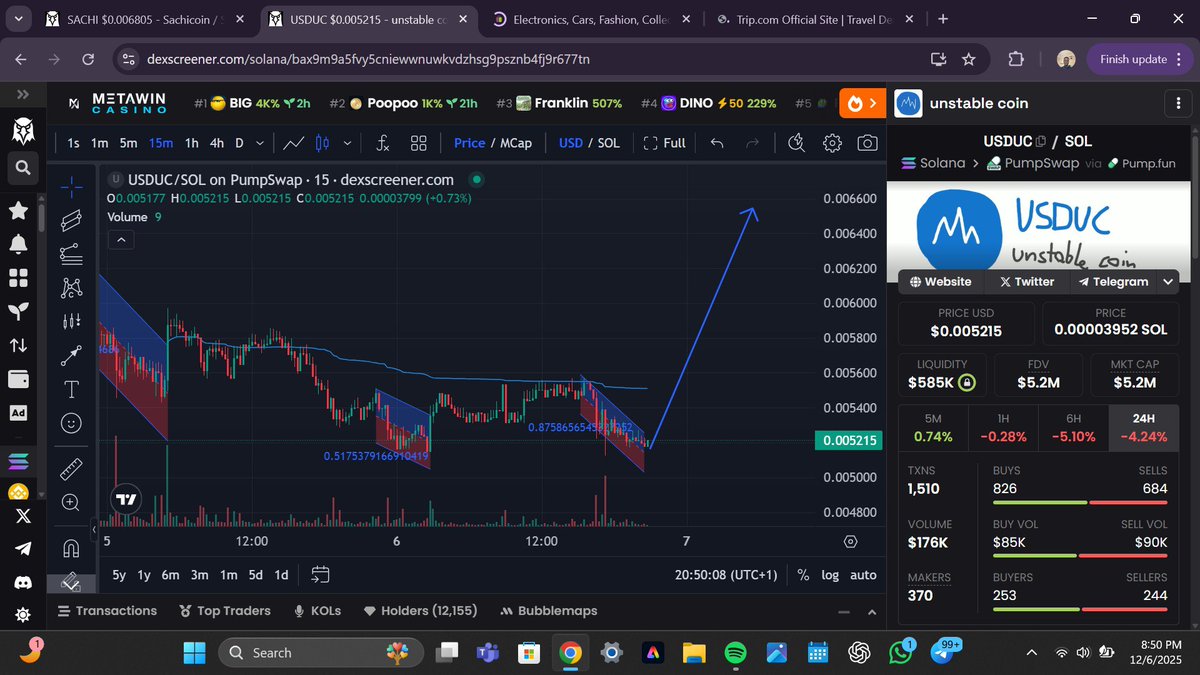Open the Fibonacci retracement tool
Viewport: 1200px width, 675px height.
pos(72,254)
